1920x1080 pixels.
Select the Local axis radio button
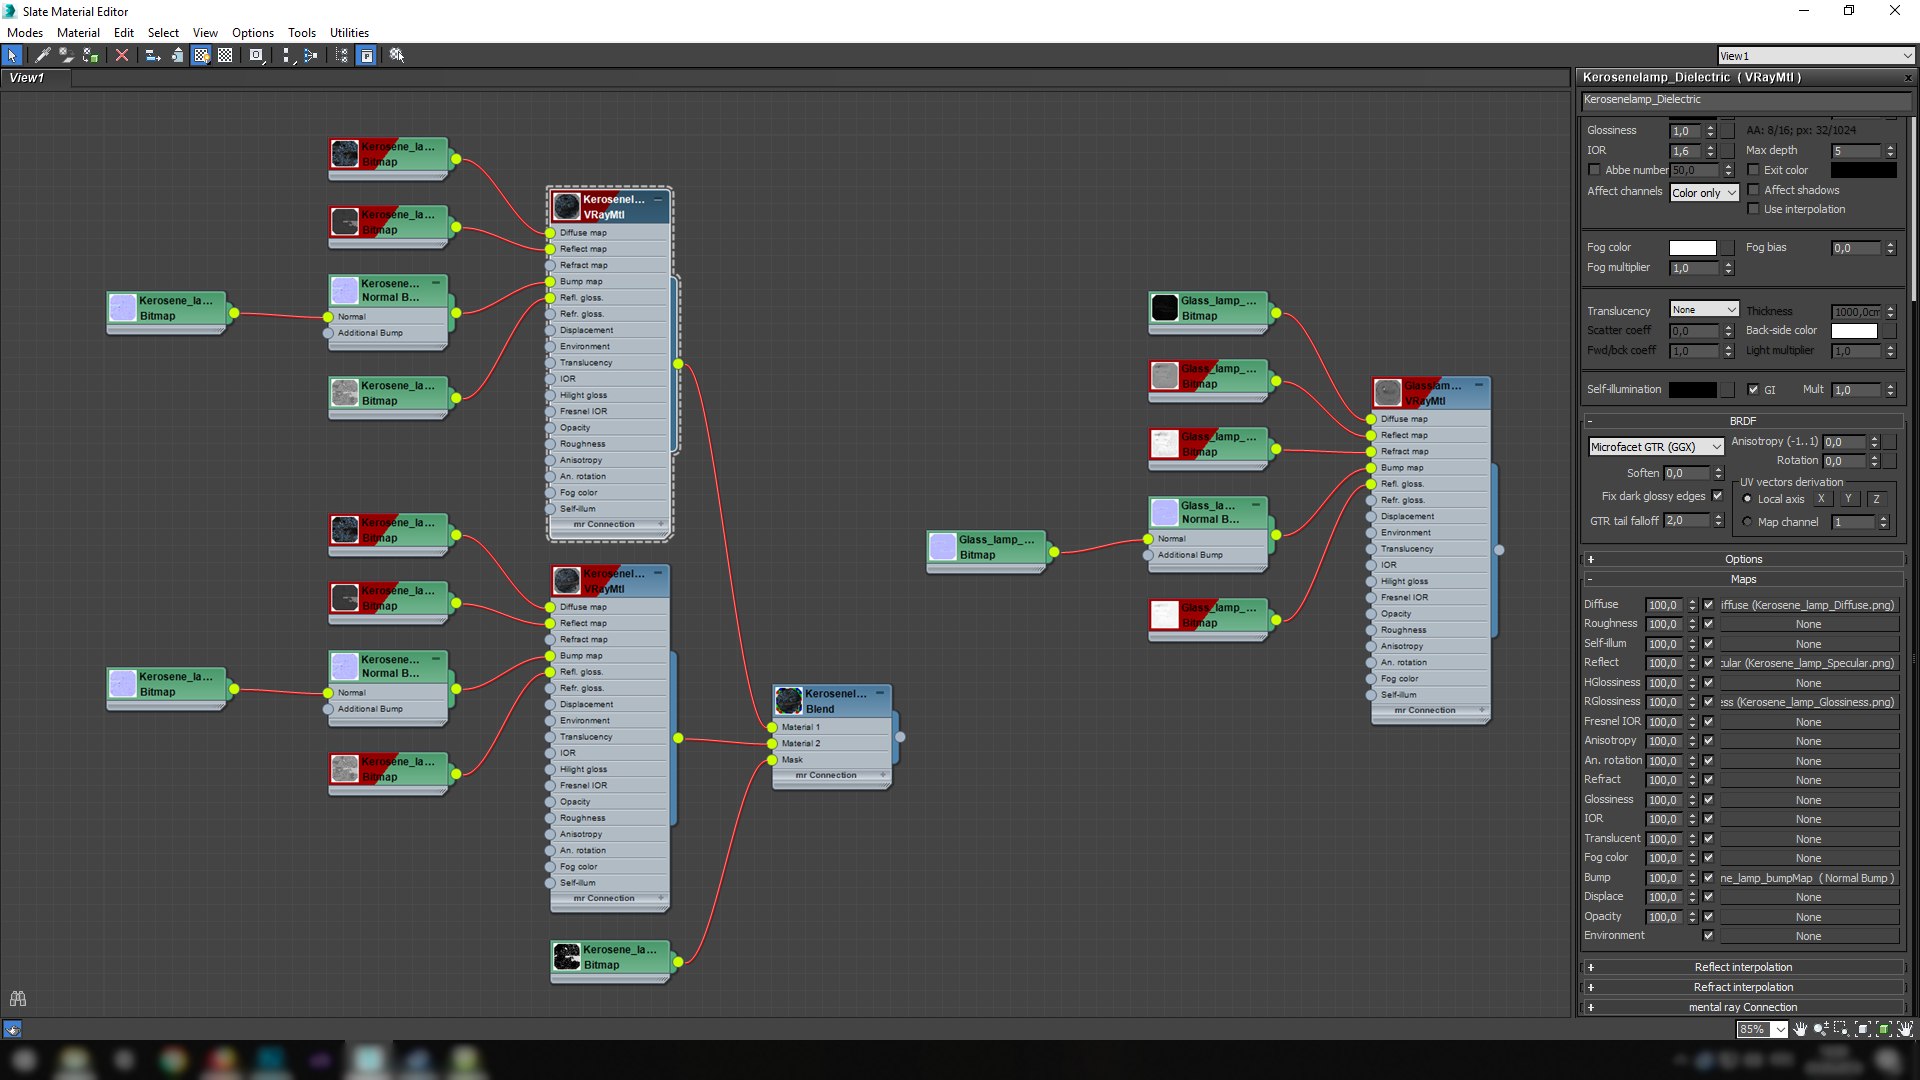pos(1747,499)
